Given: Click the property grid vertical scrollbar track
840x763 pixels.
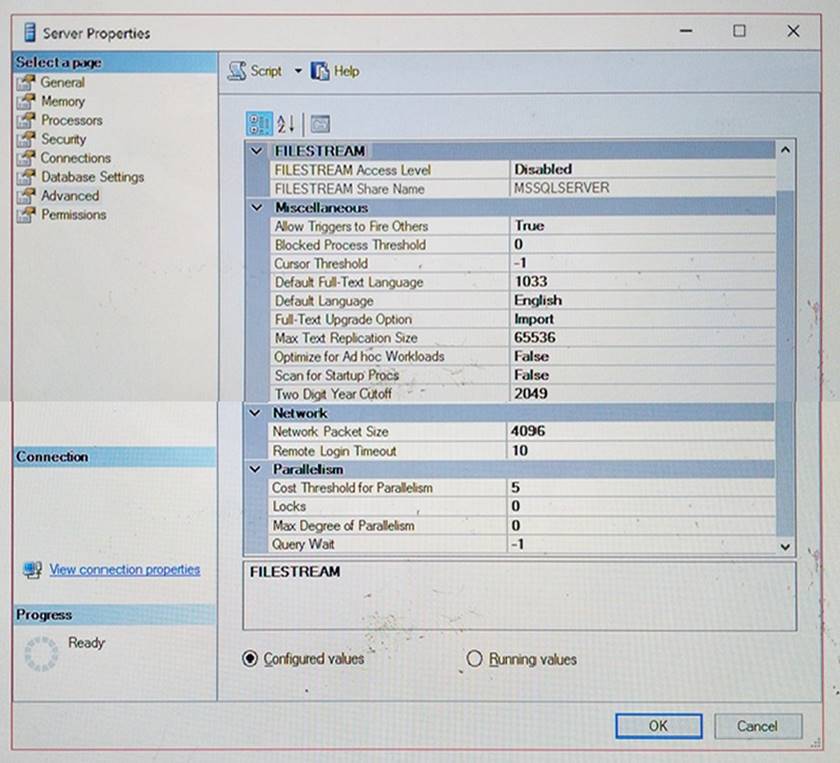Looking at the screenshot, I should 785,364.
